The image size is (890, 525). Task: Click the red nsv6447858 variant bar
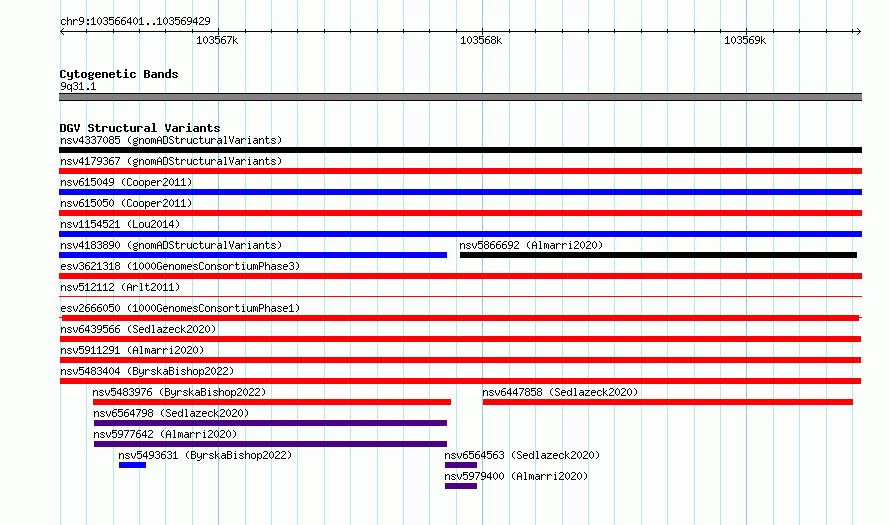(x=668, y=402)
